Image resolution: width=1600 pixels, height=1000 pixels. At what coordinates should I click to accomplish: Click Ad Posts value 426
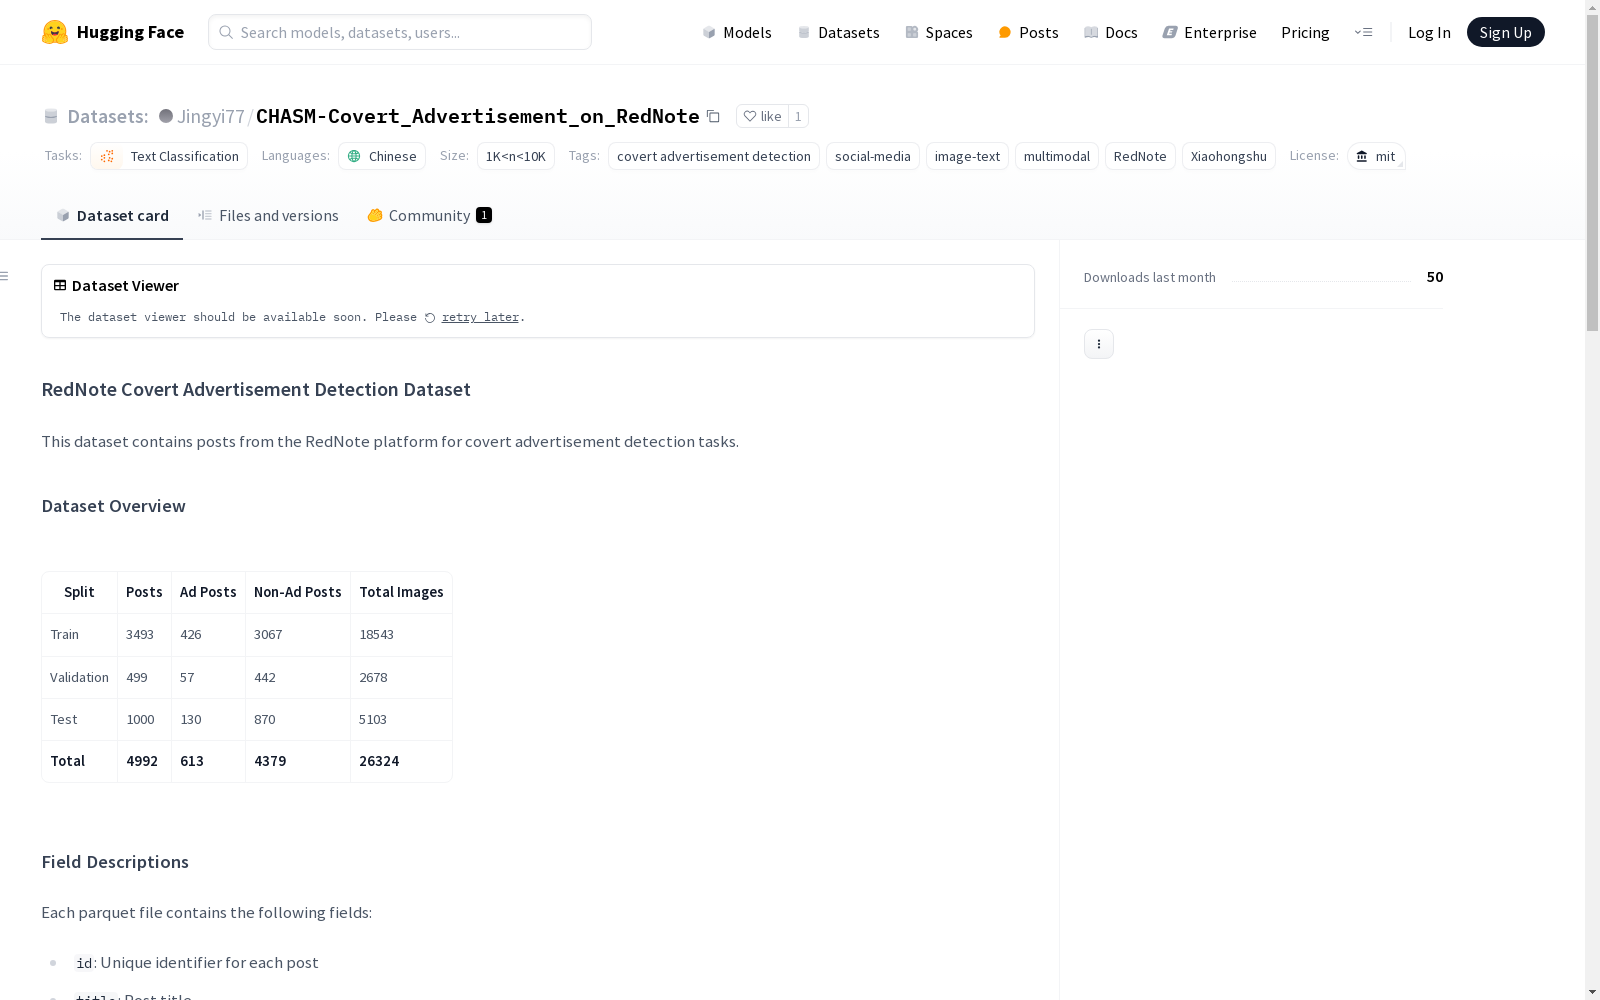[190, 635]
